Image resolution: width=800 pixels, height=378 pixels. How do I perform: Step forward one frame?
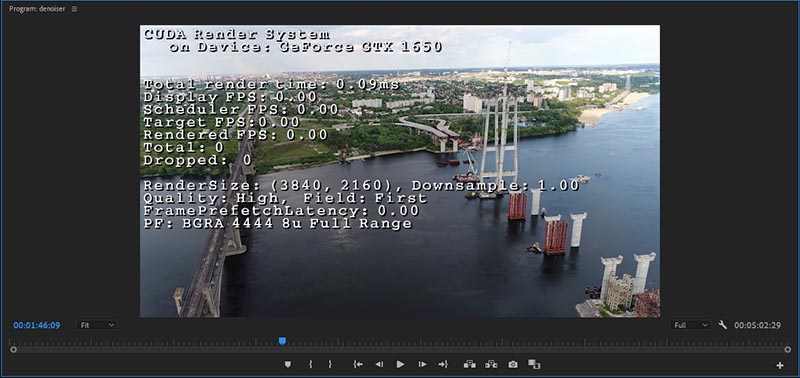pyautogui.click(x=422, y=364)
